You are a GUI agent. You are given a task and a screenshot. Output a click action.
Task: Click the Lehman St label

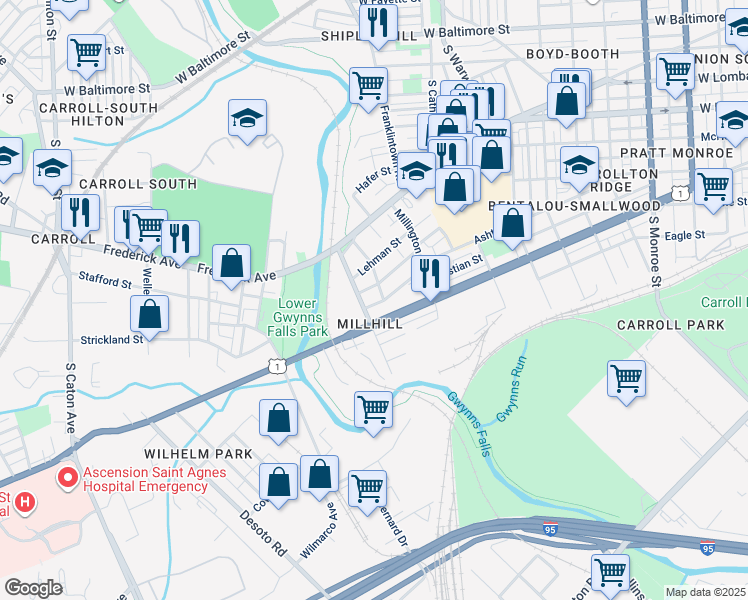[x=379, y=257]
